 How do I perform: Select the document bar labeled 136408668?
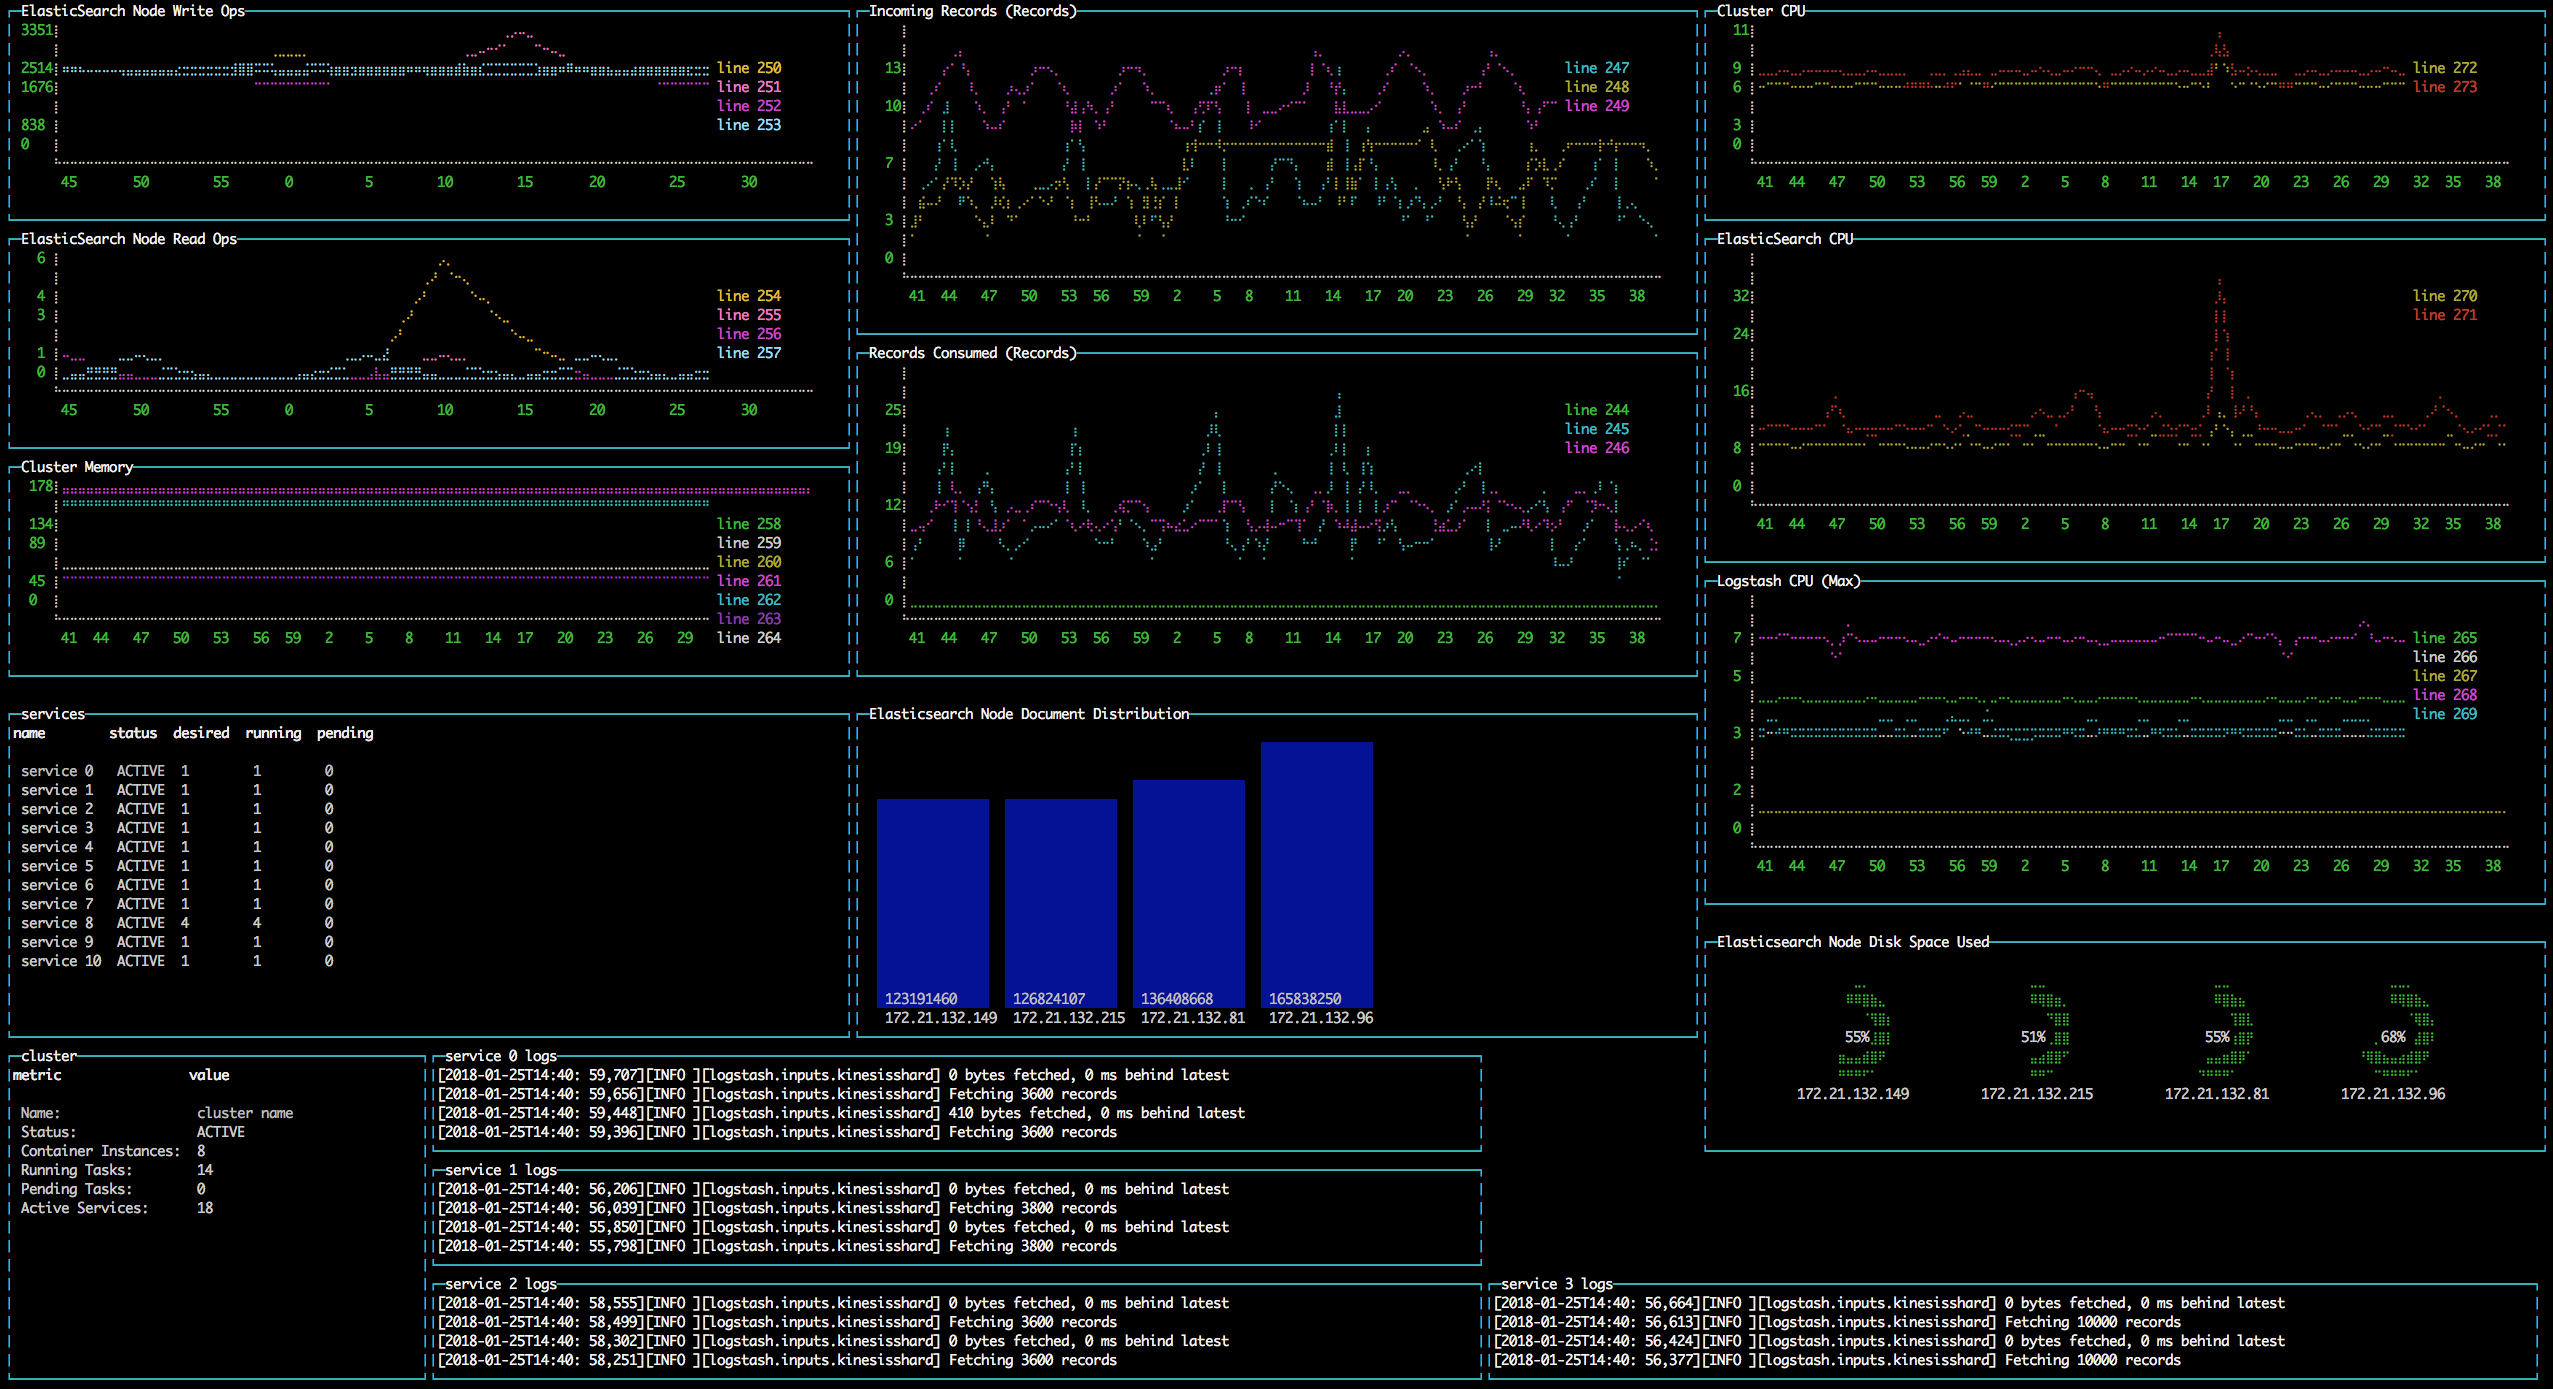pyautogui.click(x=1188, y=892)
